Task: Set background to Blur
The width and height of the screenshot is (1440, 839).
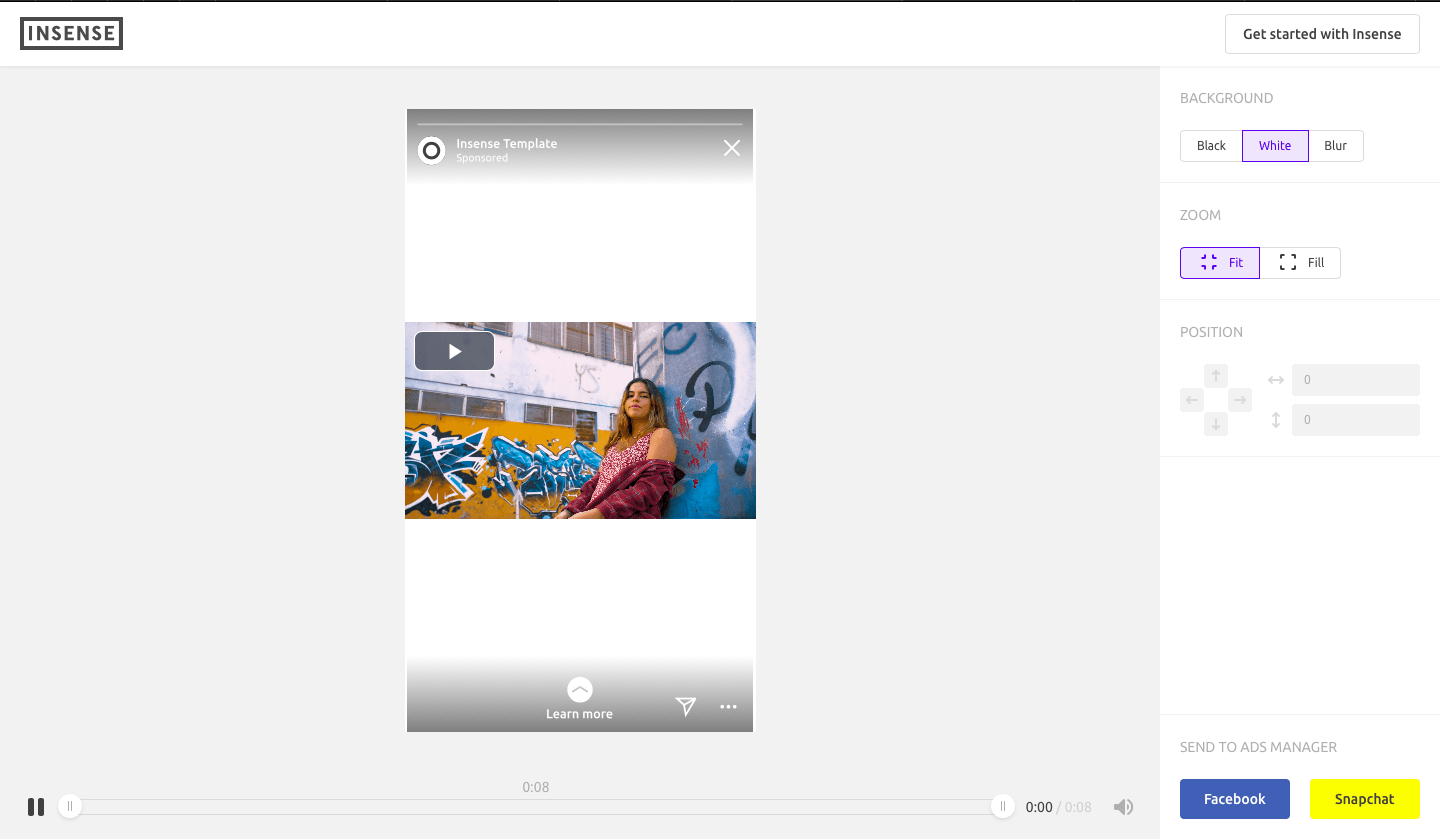Action: pyautogui.click(x=1335, y=146)
